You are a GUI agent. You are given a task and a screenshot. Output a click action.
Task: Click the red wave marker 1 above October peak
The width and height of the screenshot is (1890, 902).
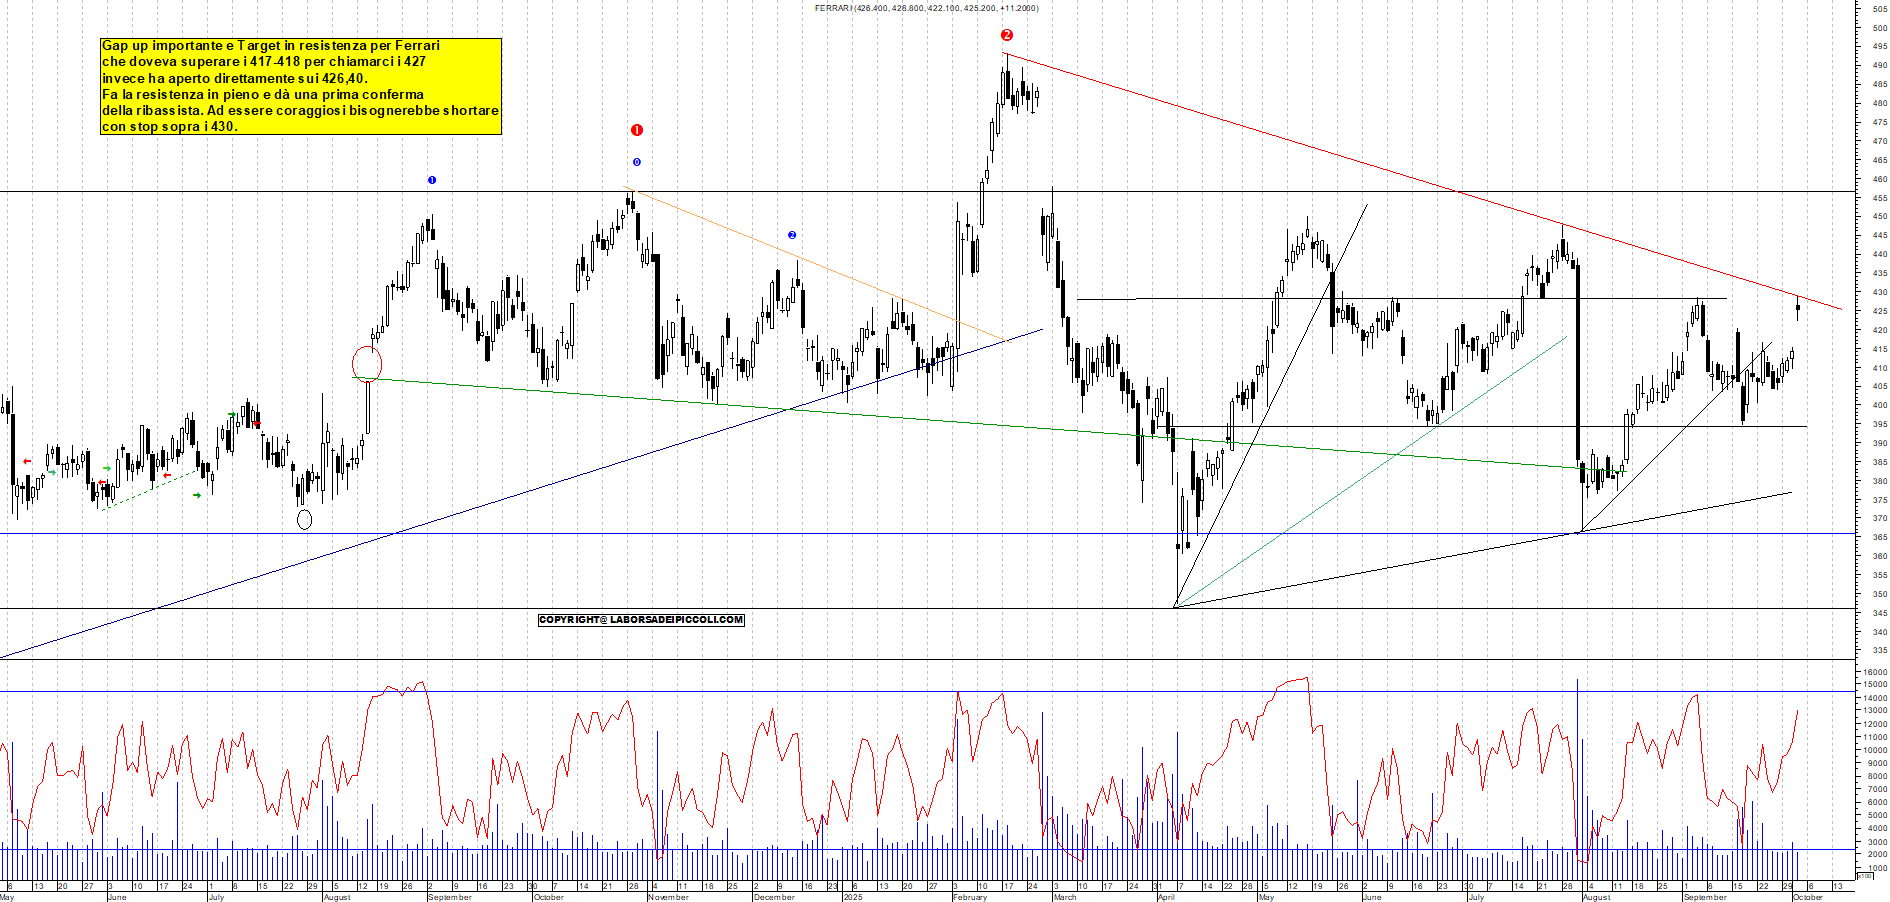(636, 130)
